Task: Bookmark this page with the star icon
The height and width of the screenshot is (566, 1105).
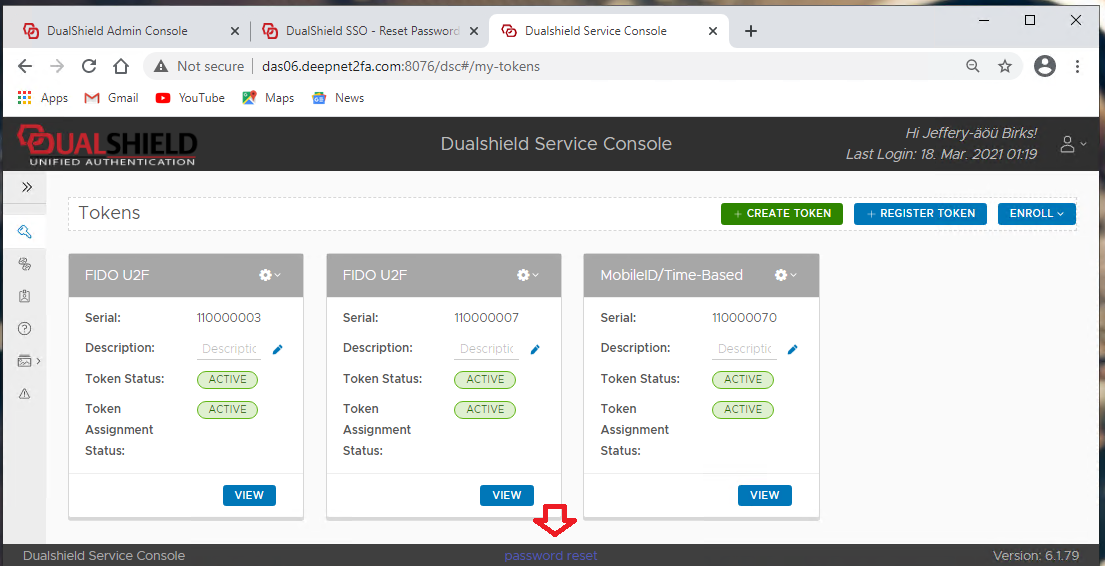Action: click(1005, 66)
